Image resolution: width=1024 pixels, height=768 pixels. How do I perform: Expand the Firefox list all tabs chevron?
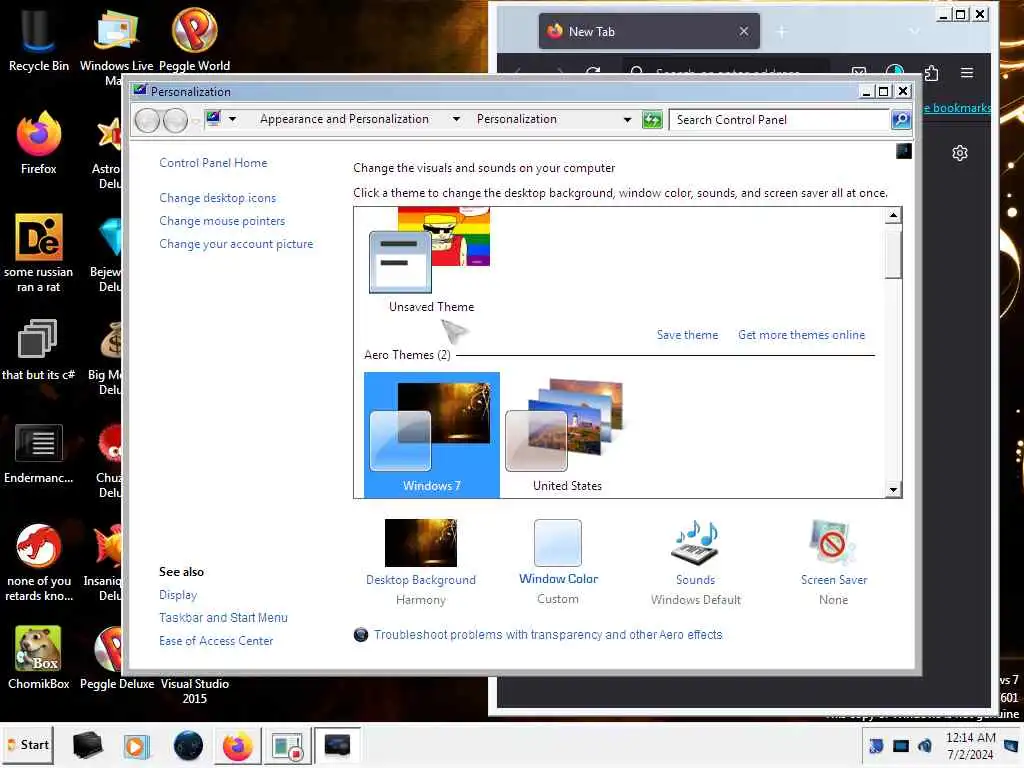coord(914,31)
